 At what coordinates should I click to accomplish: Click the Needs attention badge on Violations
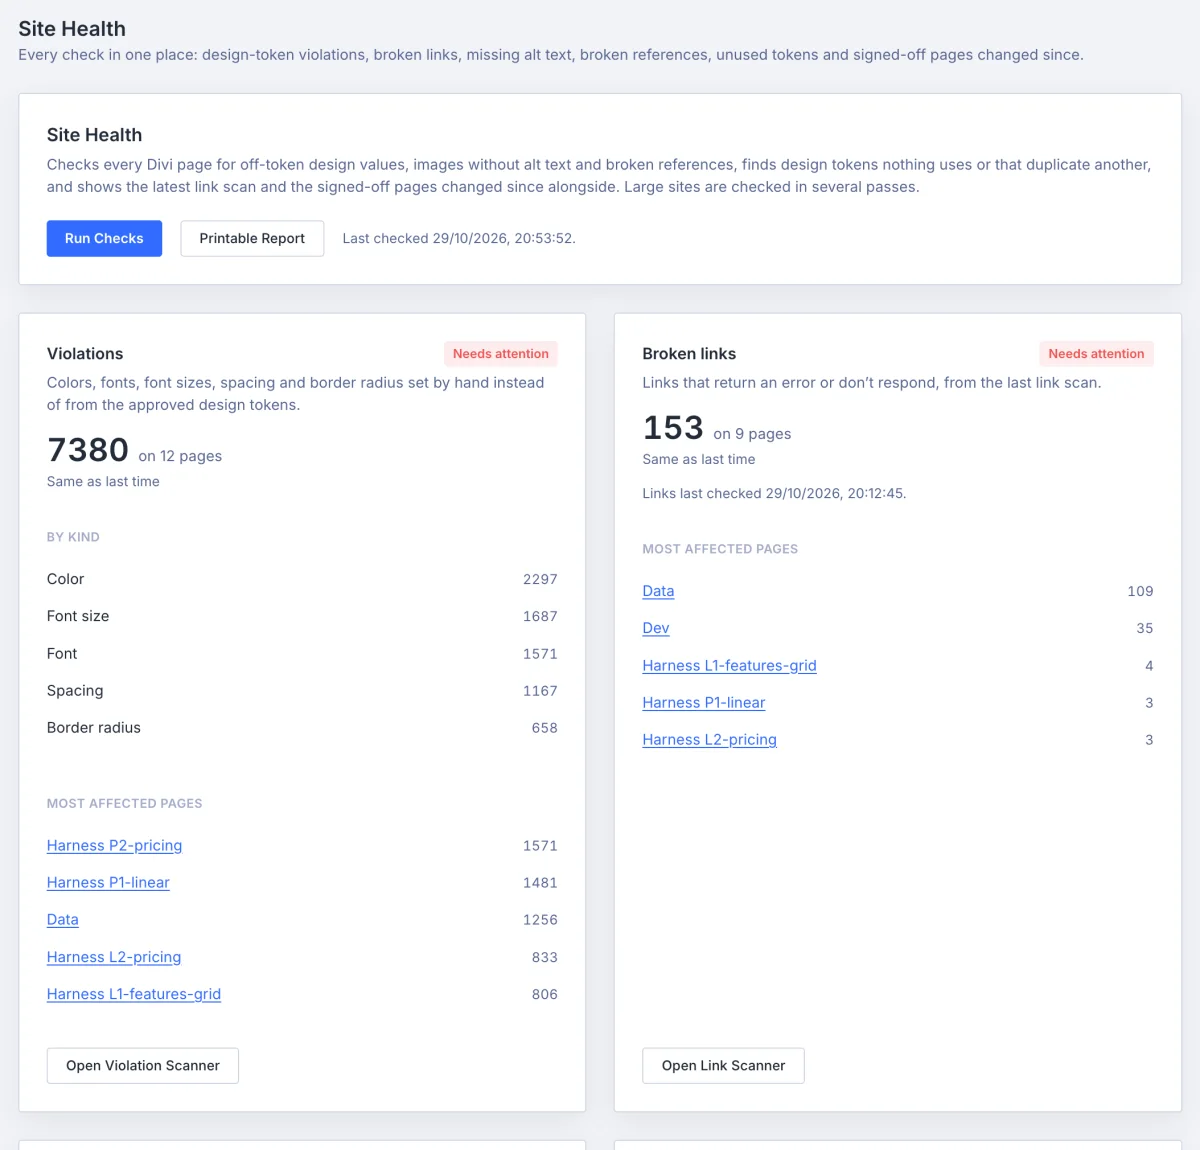501,354
